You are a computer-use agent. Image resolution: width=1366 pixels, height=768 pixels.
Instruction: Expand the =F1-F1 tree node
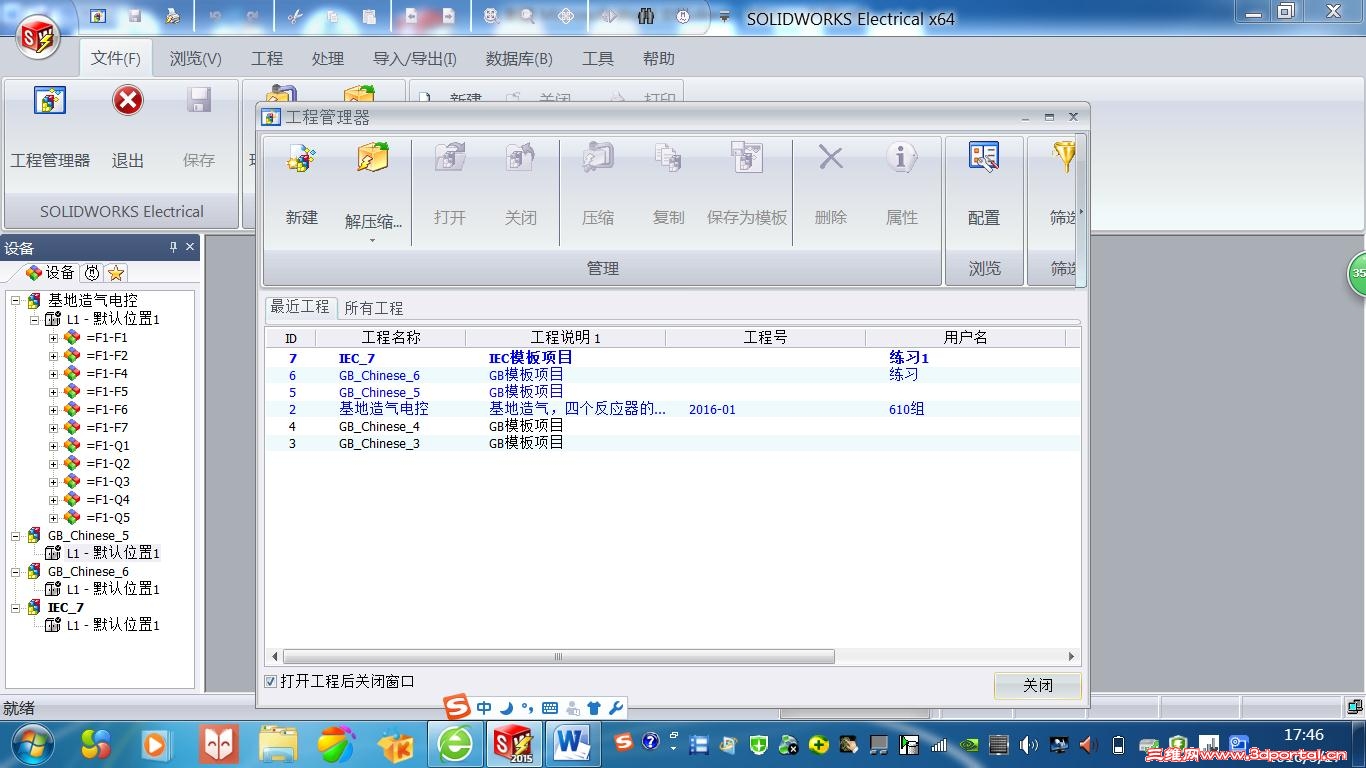(53, 338)
